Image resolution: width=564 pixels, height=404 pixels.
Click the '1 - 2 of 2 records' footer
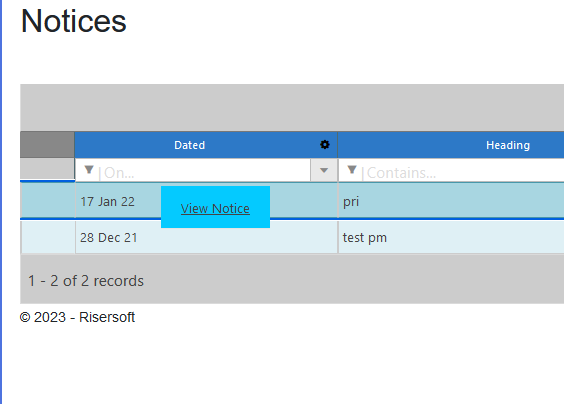(86, 281)
